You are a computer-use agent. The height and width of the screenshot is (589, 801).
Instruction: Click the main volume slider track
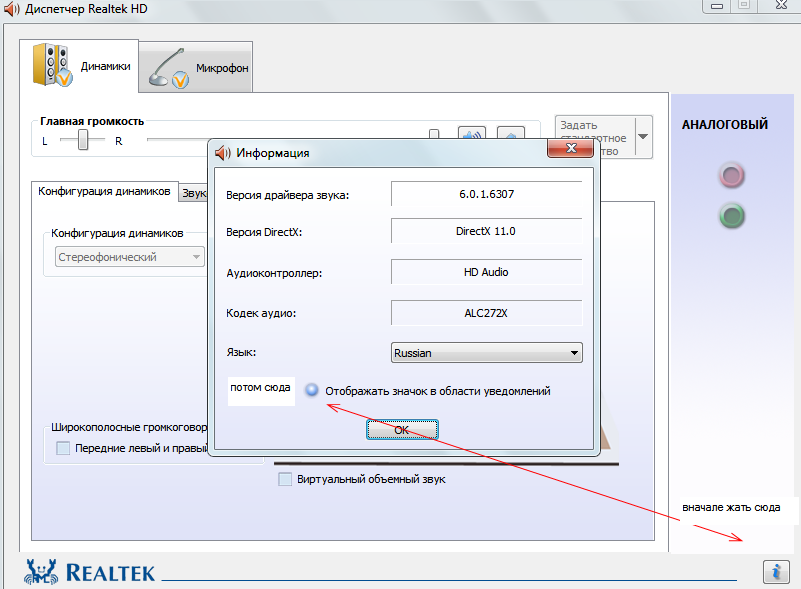click(286, 139)
